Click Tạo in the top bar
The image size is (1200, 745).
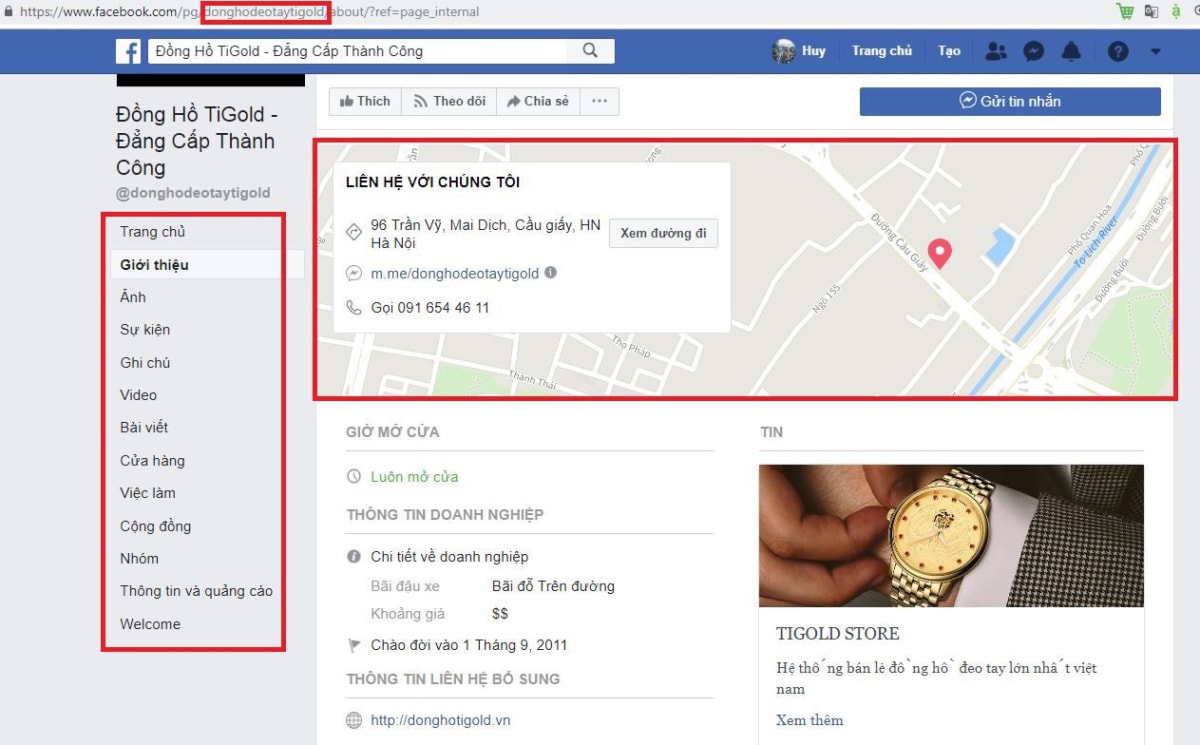pos(949,51)
